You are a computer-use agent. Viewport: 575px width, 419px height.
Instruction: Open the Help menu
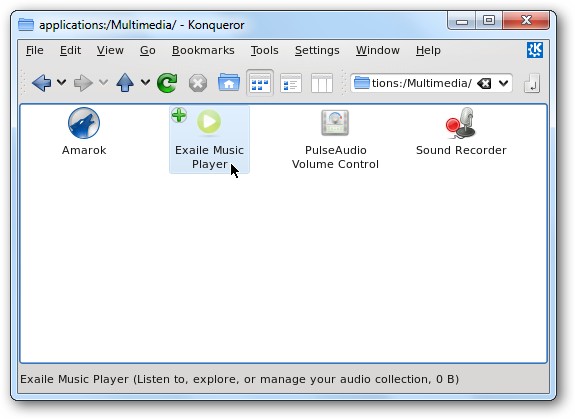click(x=428, y=50)
